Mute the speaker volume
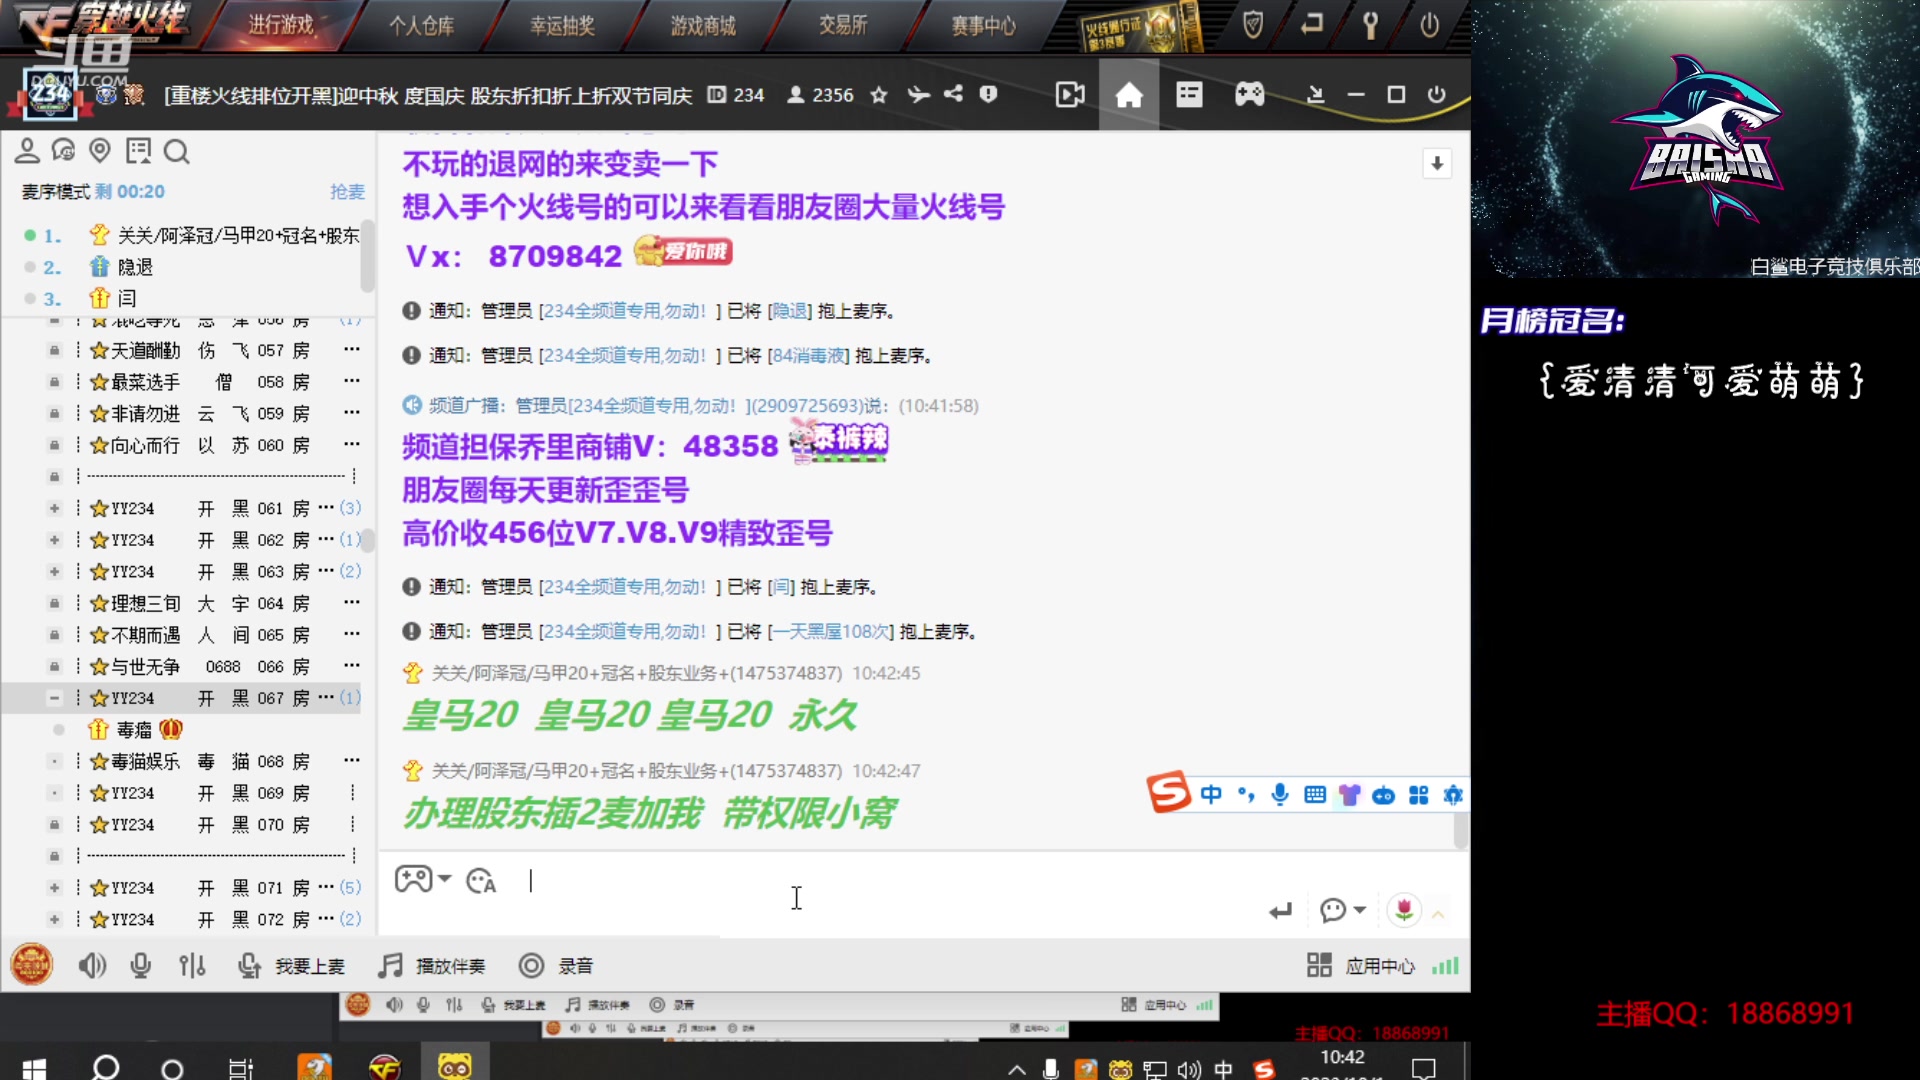The height and width of the screenshot is (1080, 1920). click(92, 966)
